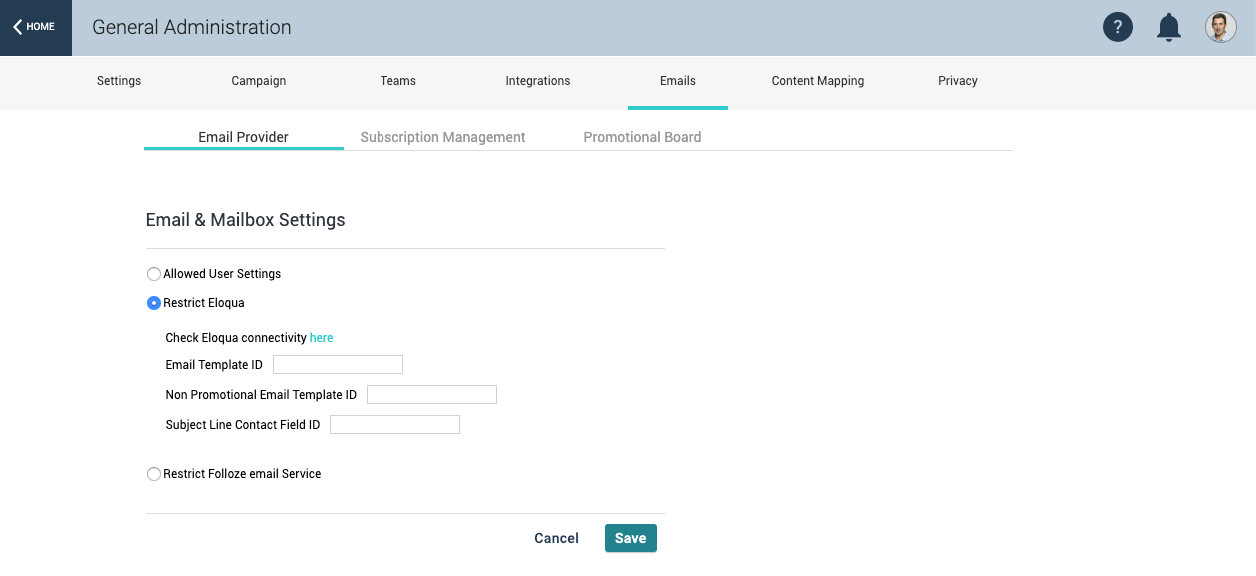
Task: Go back using the Home button
Action: (35, 27)
